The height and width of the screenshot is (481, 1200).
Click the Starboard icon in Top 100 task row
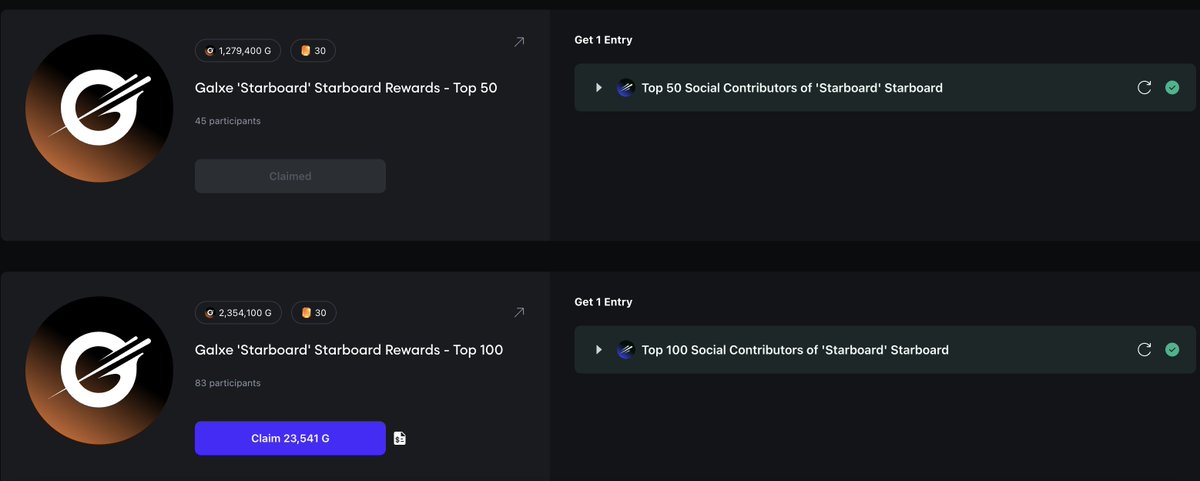coord(626,350)
